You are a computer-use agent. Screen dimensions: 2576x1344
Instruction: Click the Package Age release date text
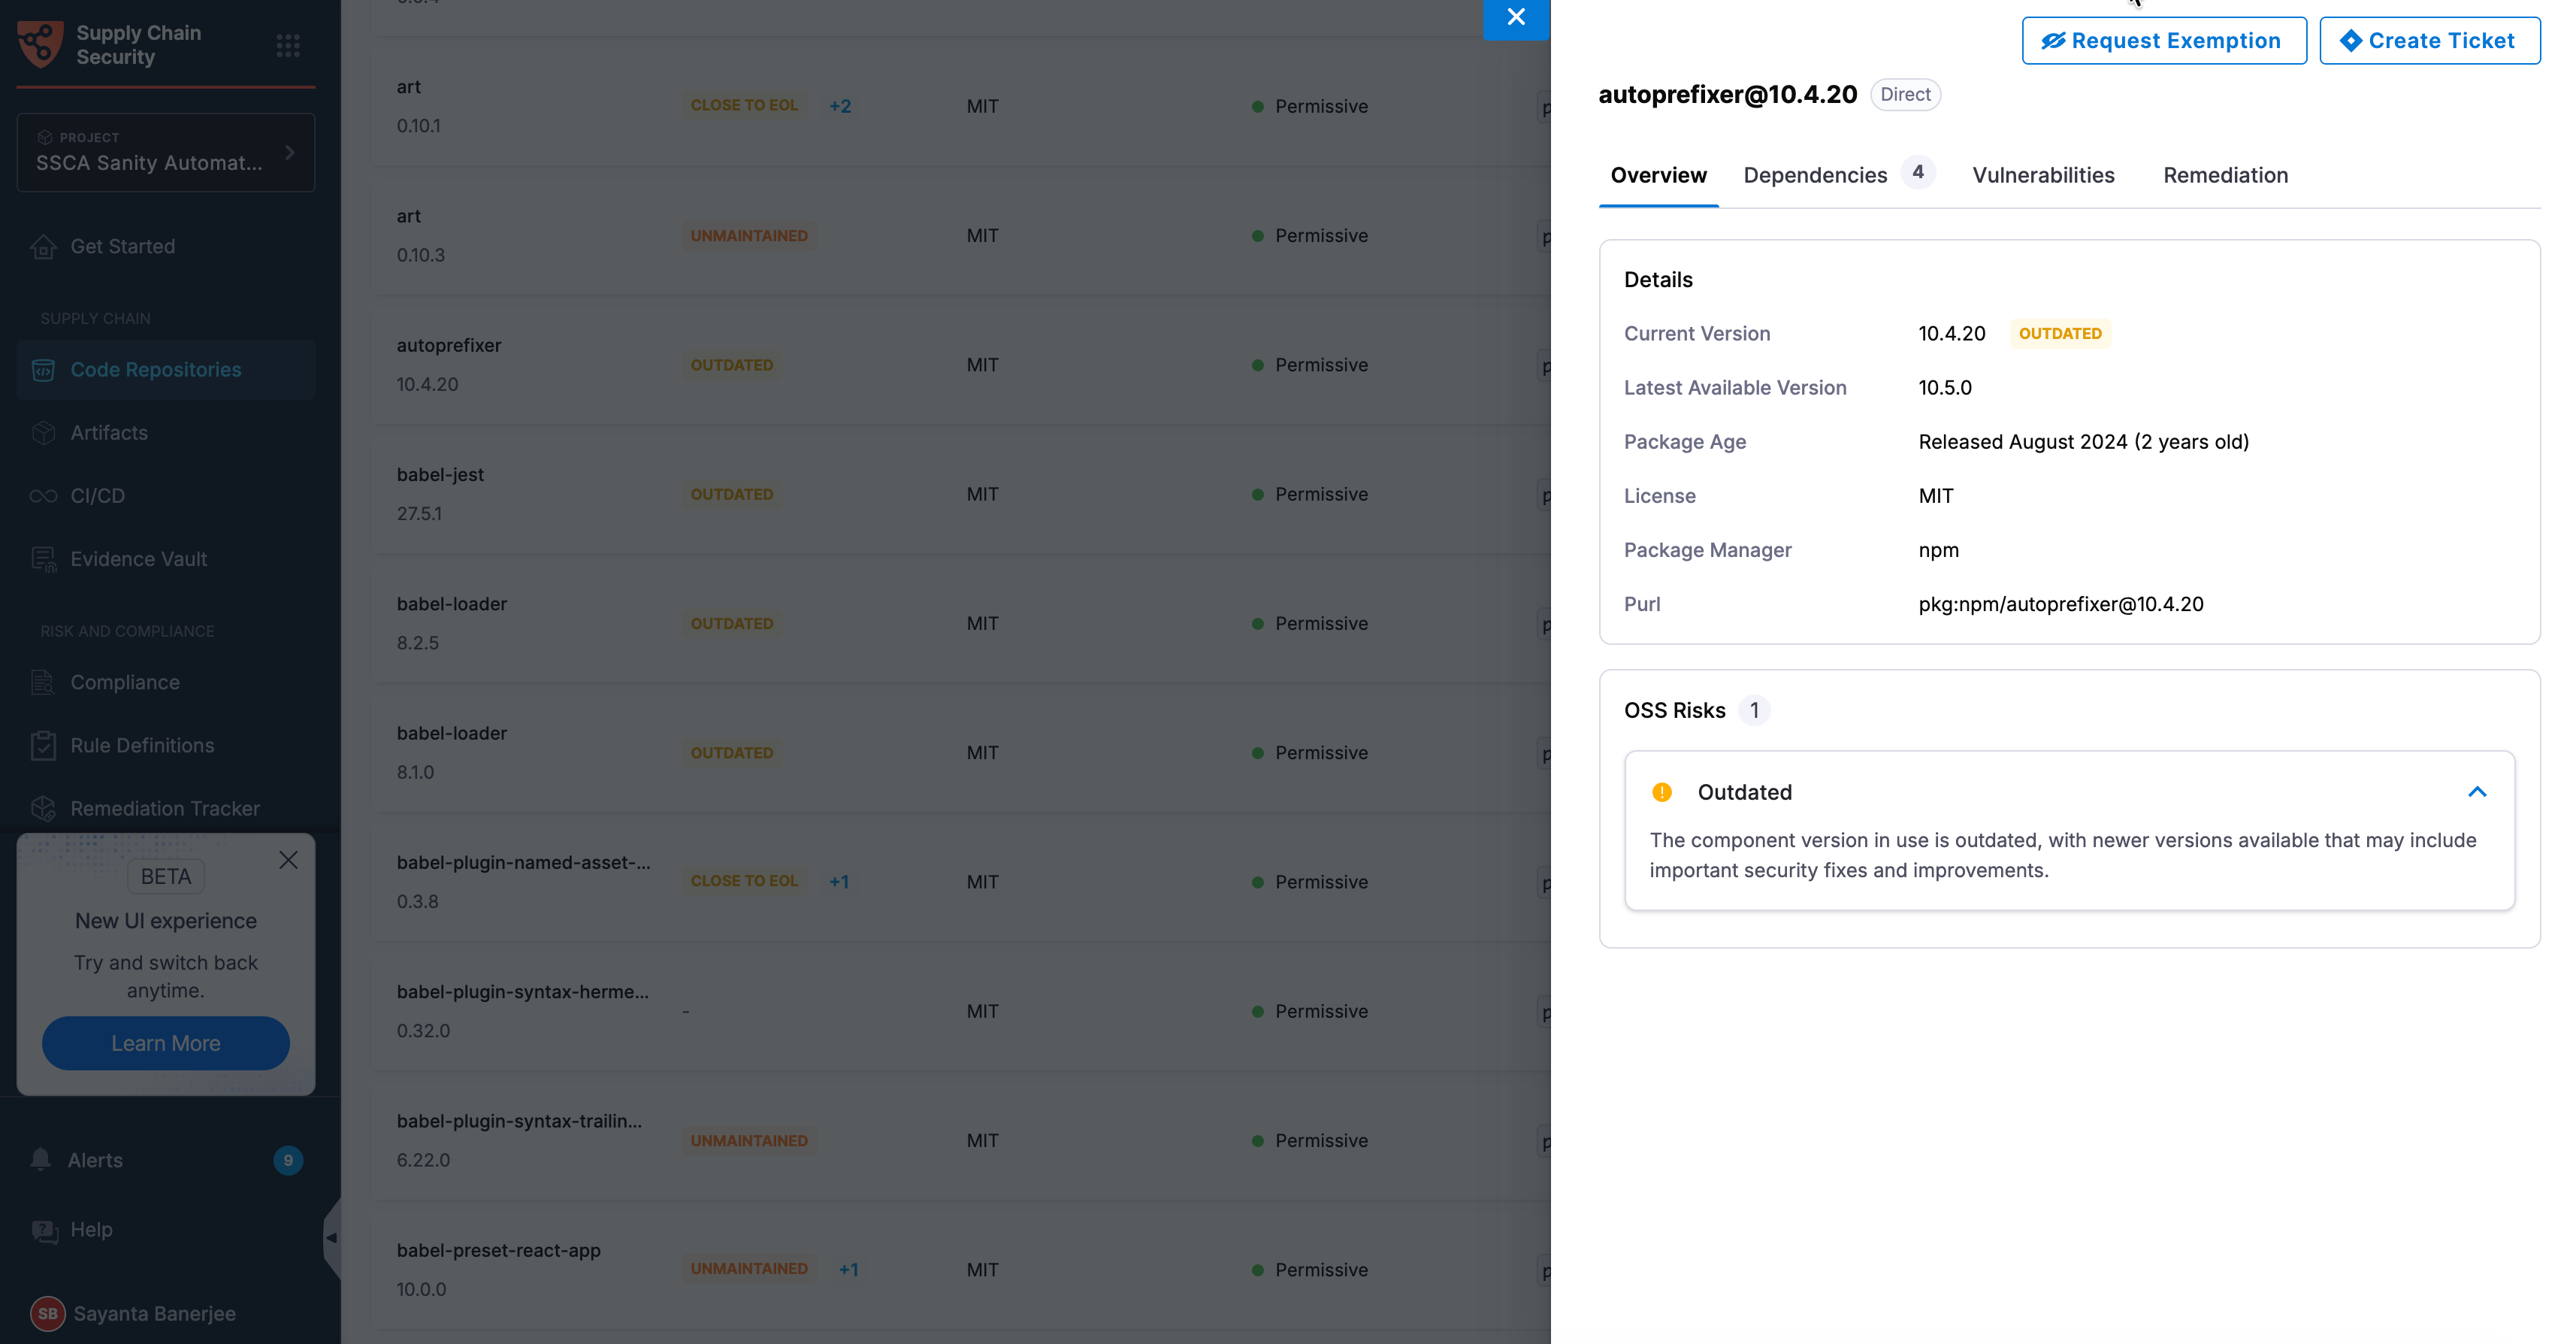click(2083, 442)
